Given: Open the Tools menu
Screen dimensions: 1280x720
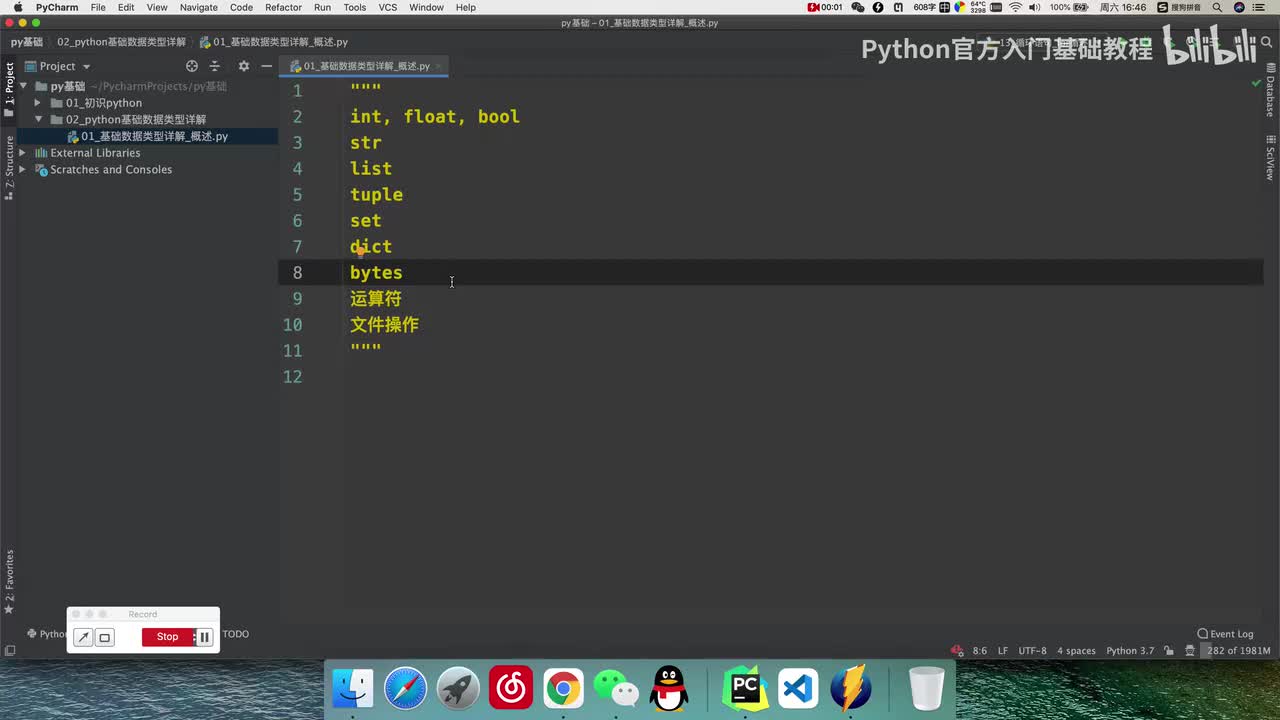Looking at the screenshot, I should [354, 7].
